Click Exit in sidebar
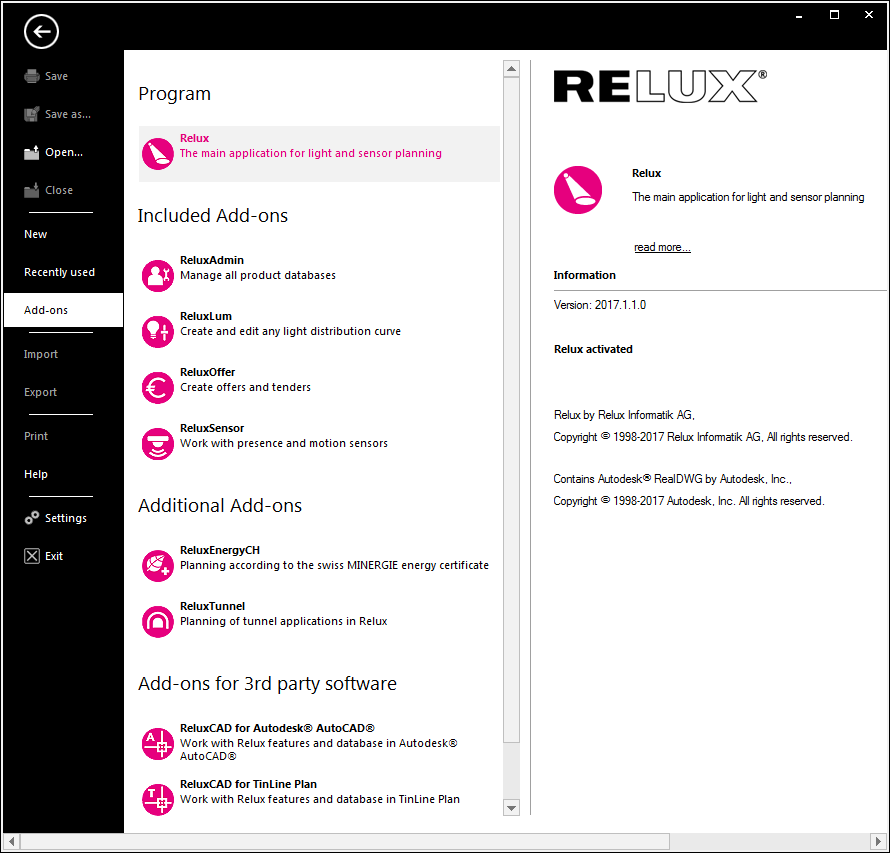 54,556
